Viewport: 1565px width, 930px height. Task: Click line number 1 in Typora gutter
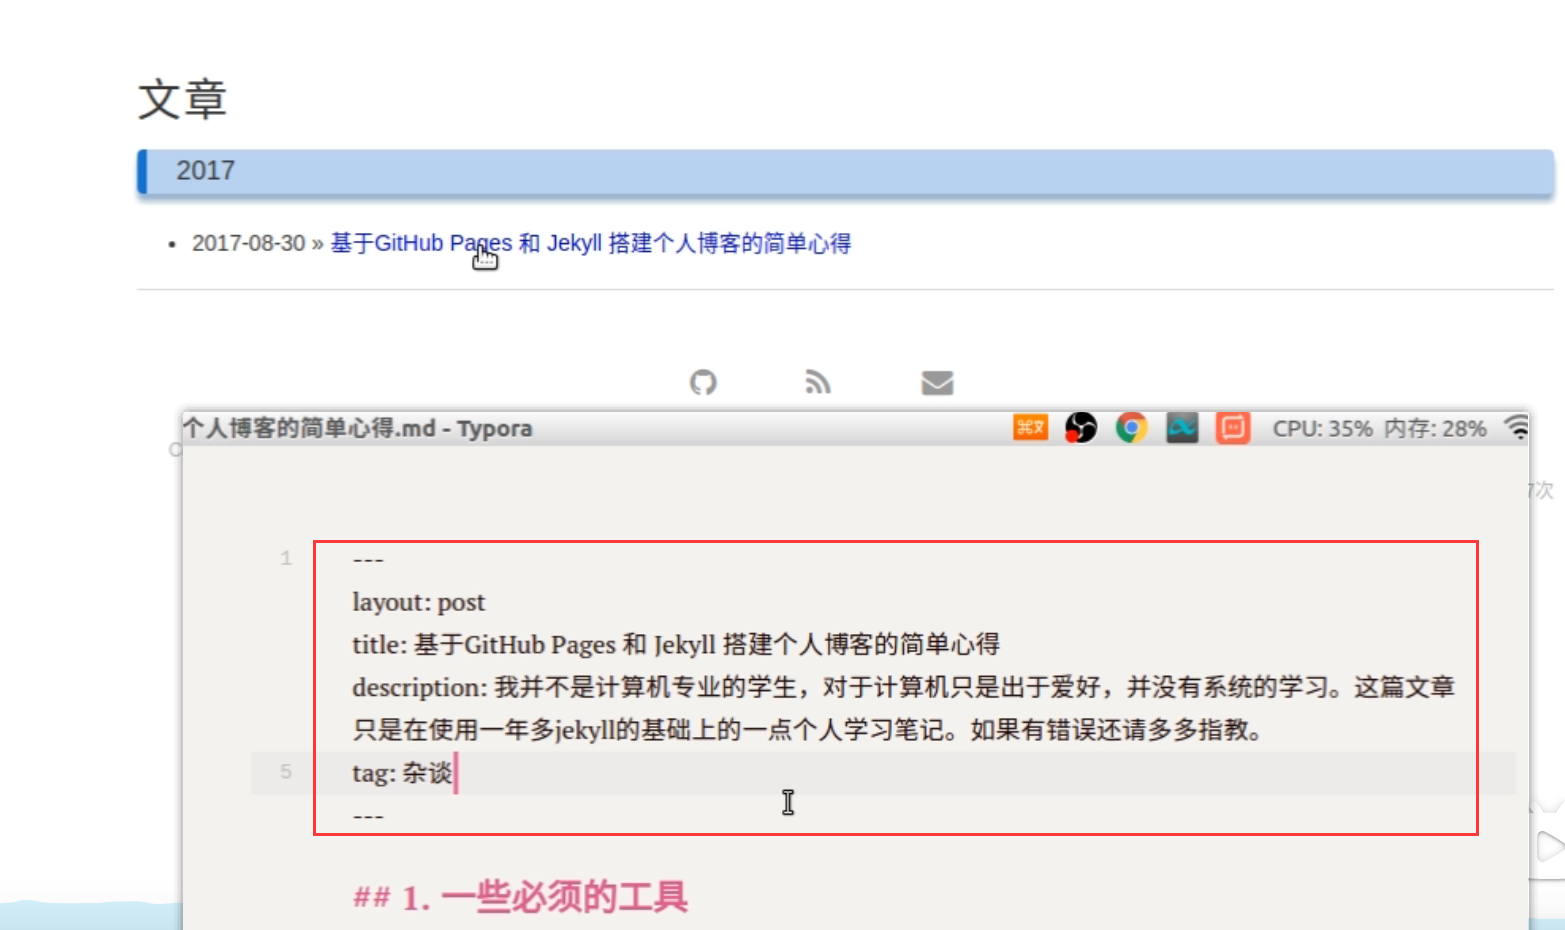(286, 558)
